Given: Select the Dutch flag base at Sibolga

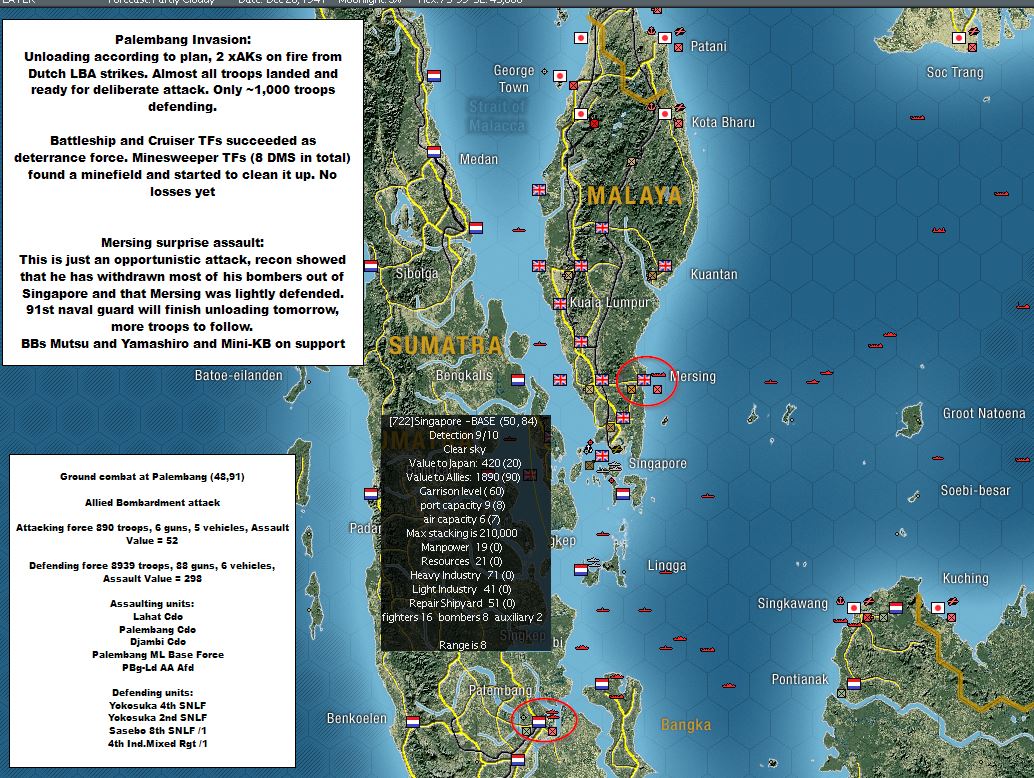Looking at the screenshot, I should pyautogui.click(x=371, y=266).
